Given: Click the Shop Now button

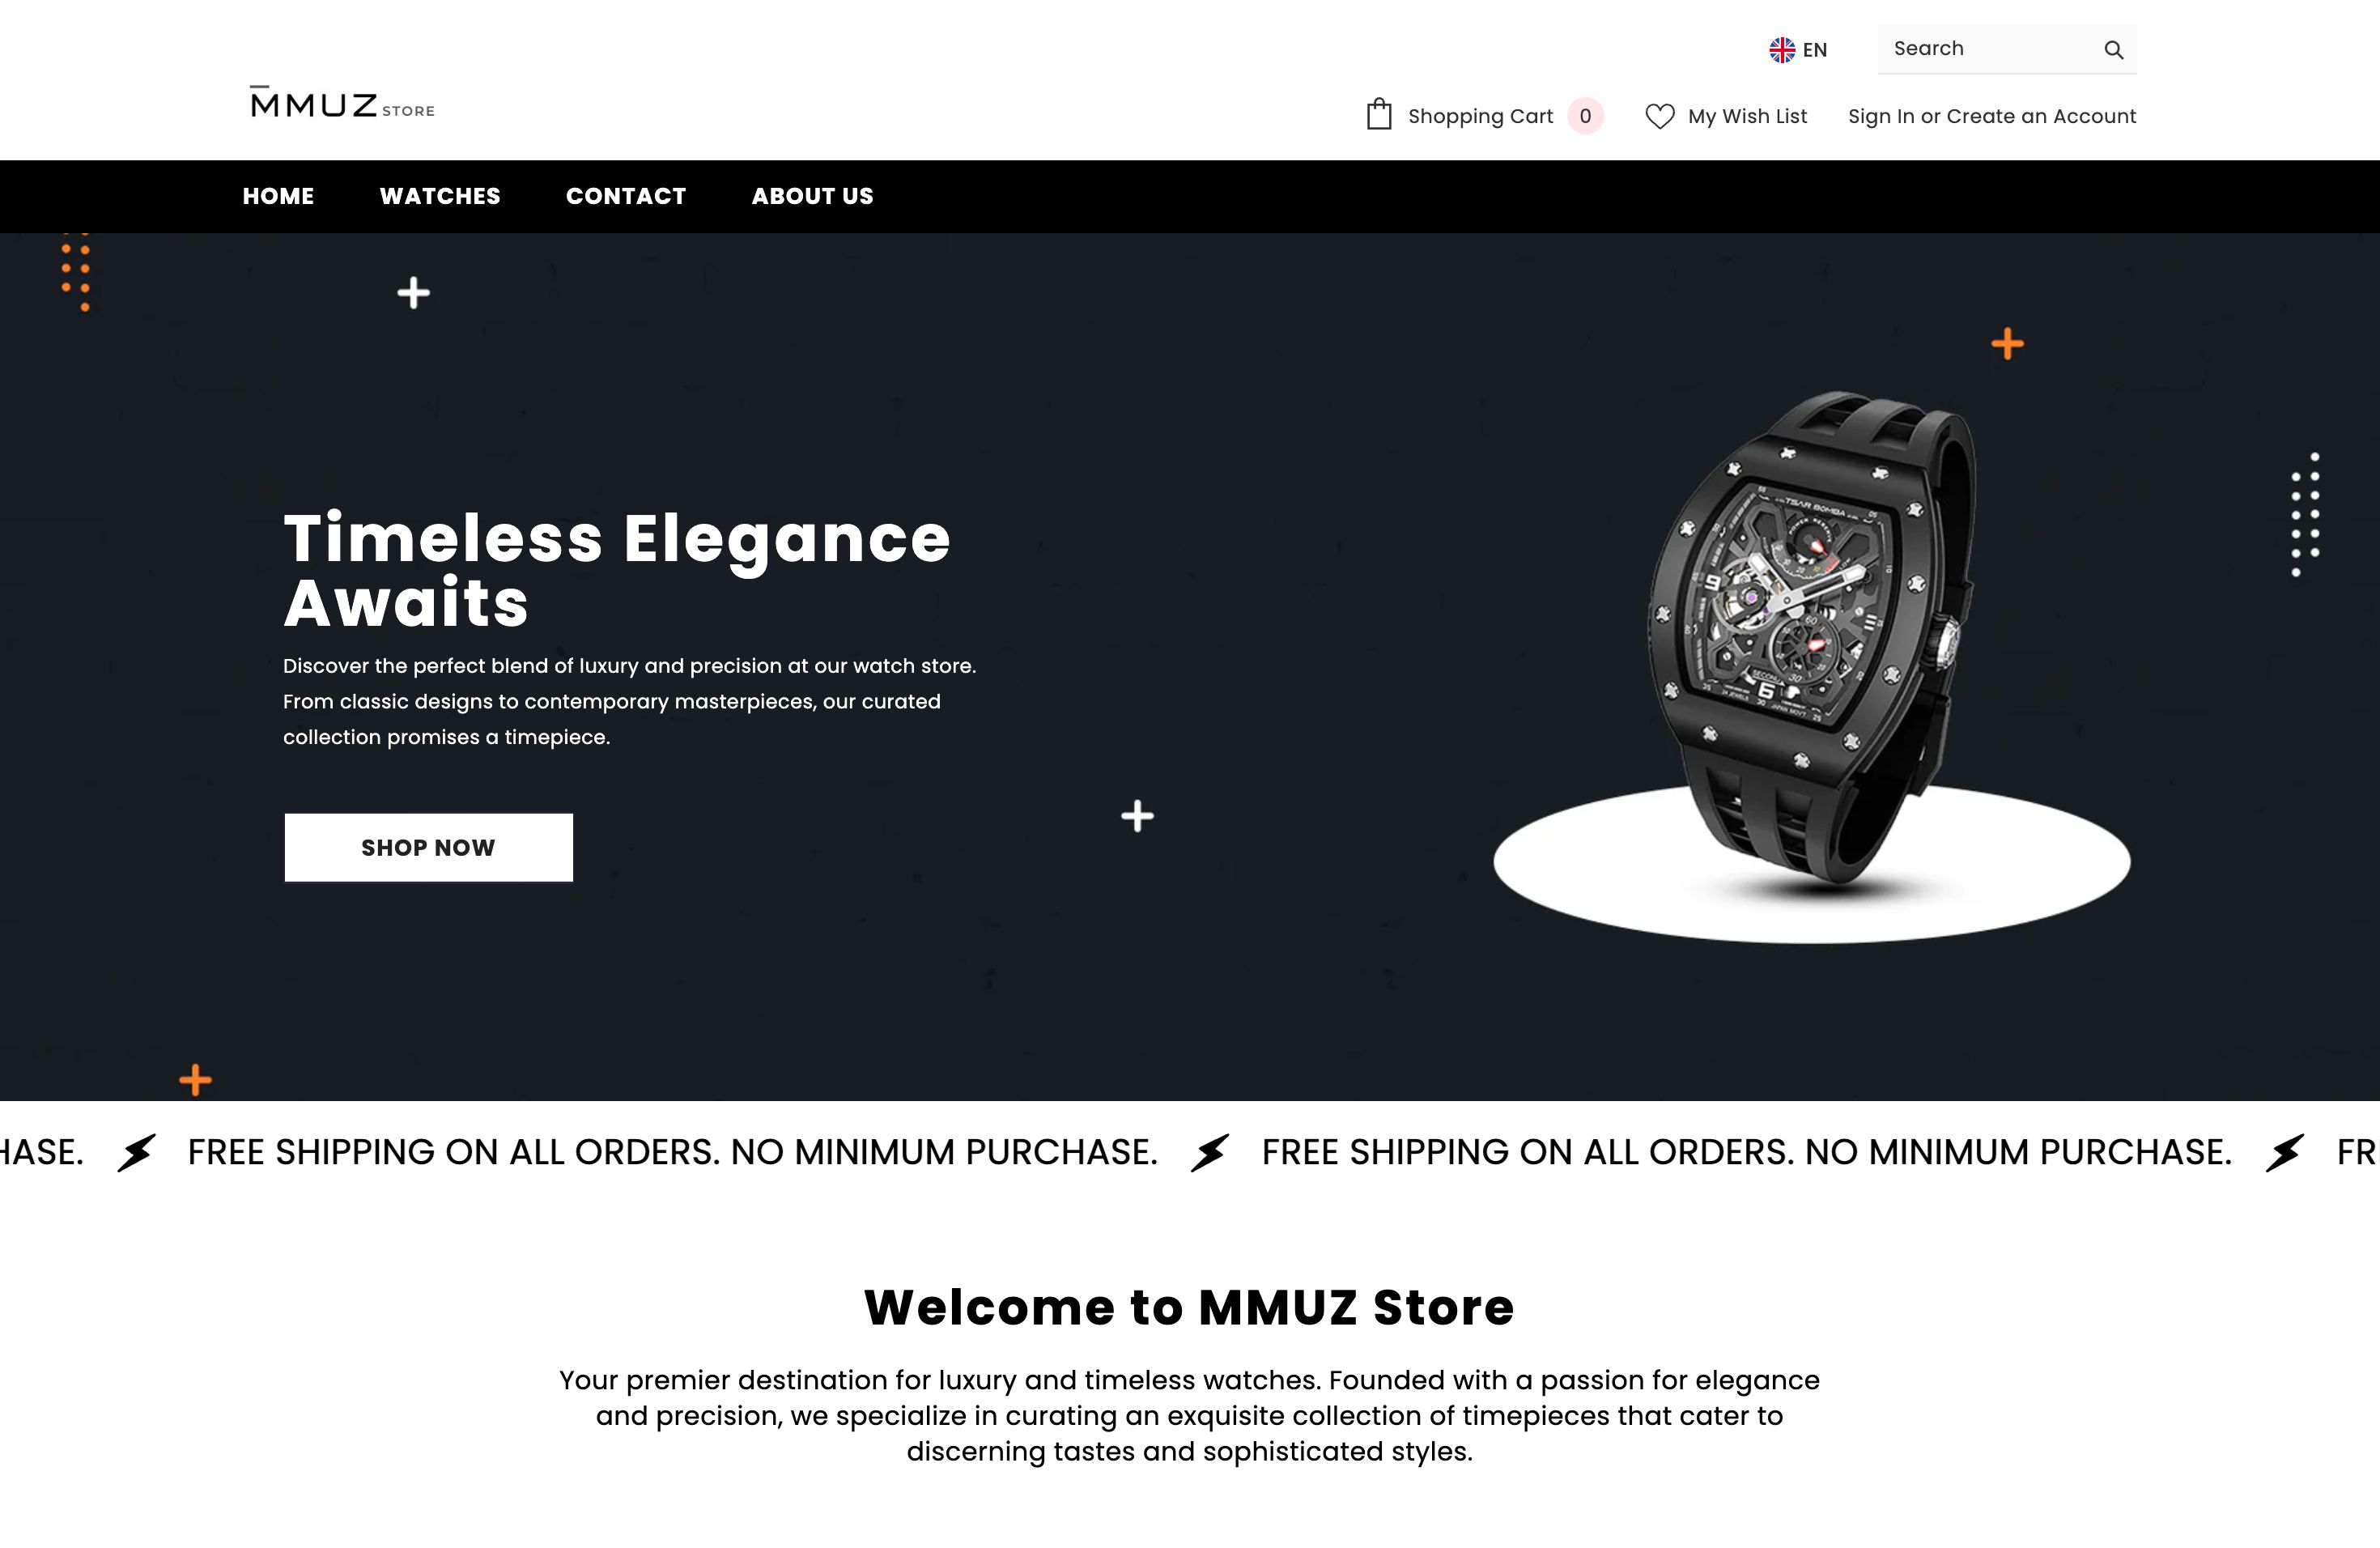Looking at the screenshot, I should pyautogui.click(x=429, y=847).
